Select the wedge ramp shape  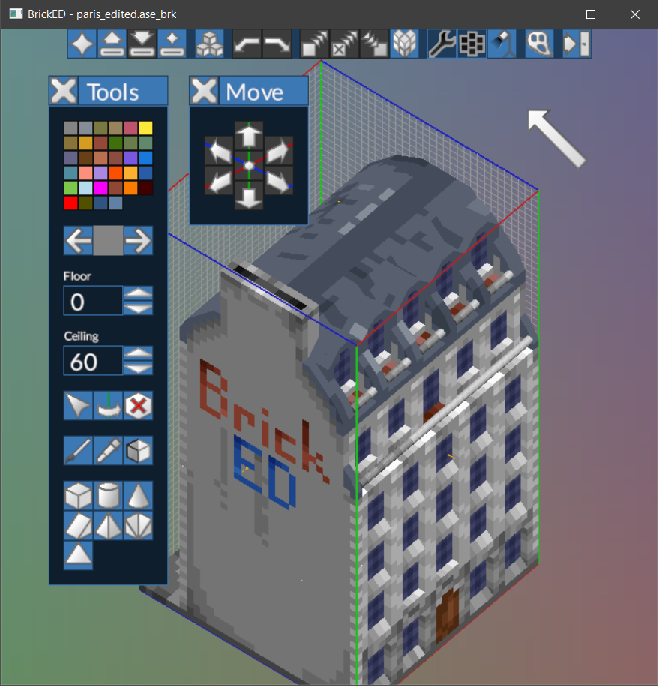(78, 525)
